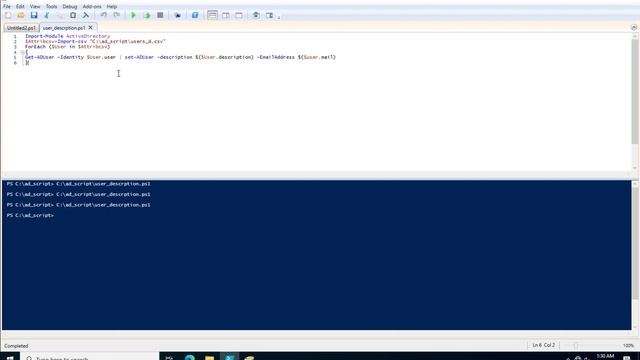Stop operation with square stop icon
This screenshot has width=640, height=360.
160,15
